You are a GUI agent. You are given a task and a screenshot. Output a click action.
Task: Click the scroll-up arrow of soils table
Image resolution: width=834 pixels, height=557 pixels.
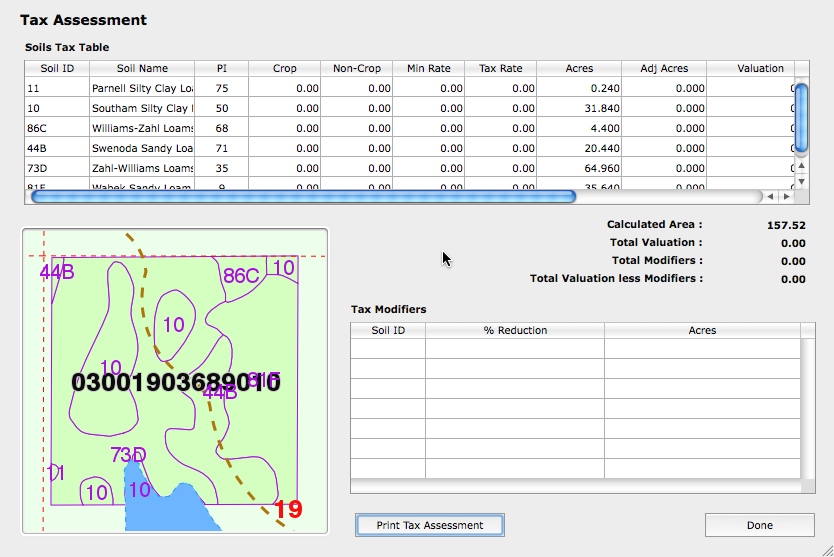tap(802, 166)
